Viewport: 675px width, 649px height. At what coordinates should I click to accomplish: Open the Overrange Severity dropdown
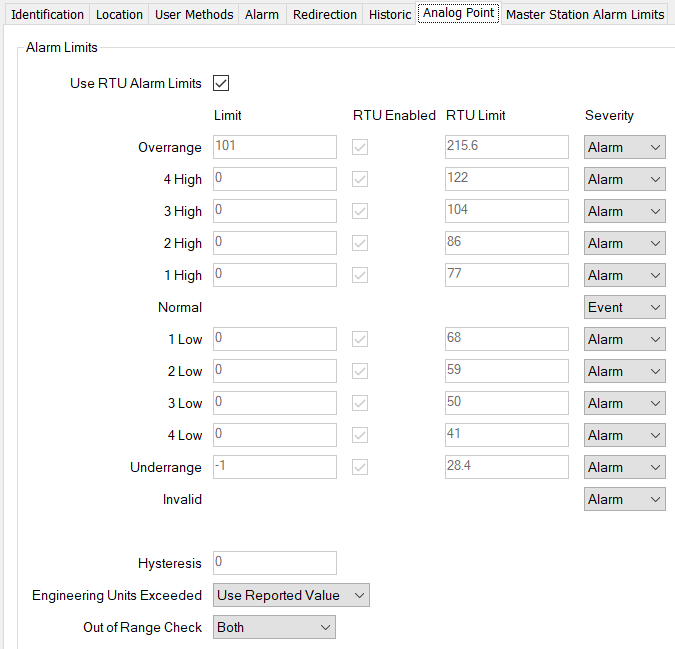(x=625, y=147)
